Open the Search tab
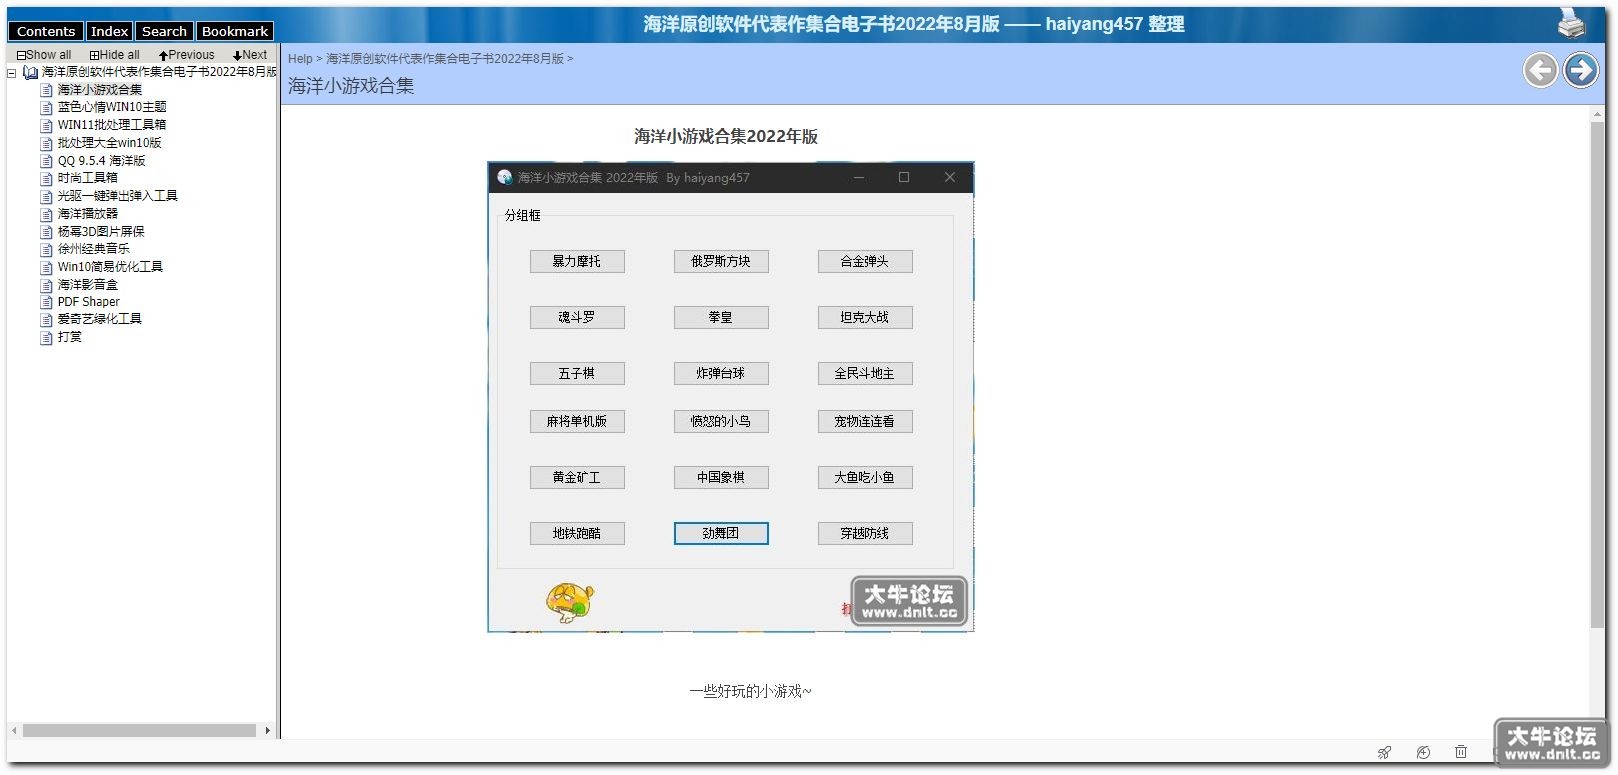The image size is (1618, 775). 164,32
